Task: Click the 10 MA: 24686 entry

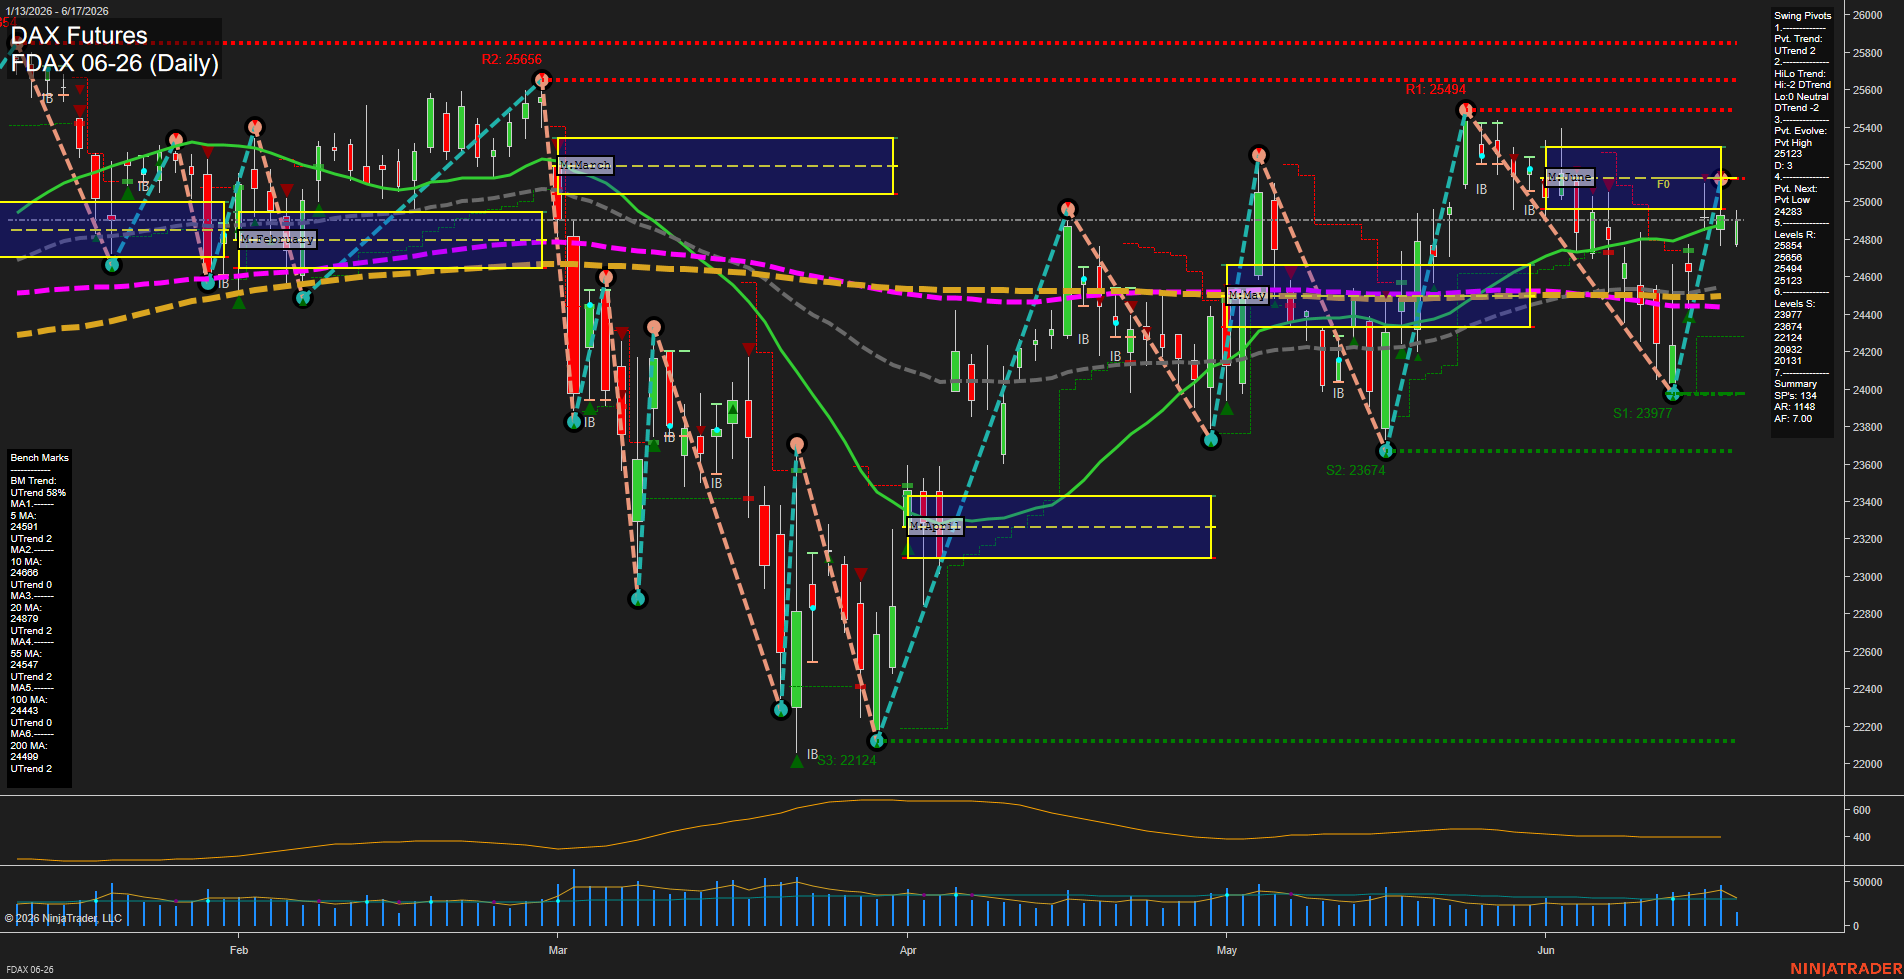Action: [26, 567]
